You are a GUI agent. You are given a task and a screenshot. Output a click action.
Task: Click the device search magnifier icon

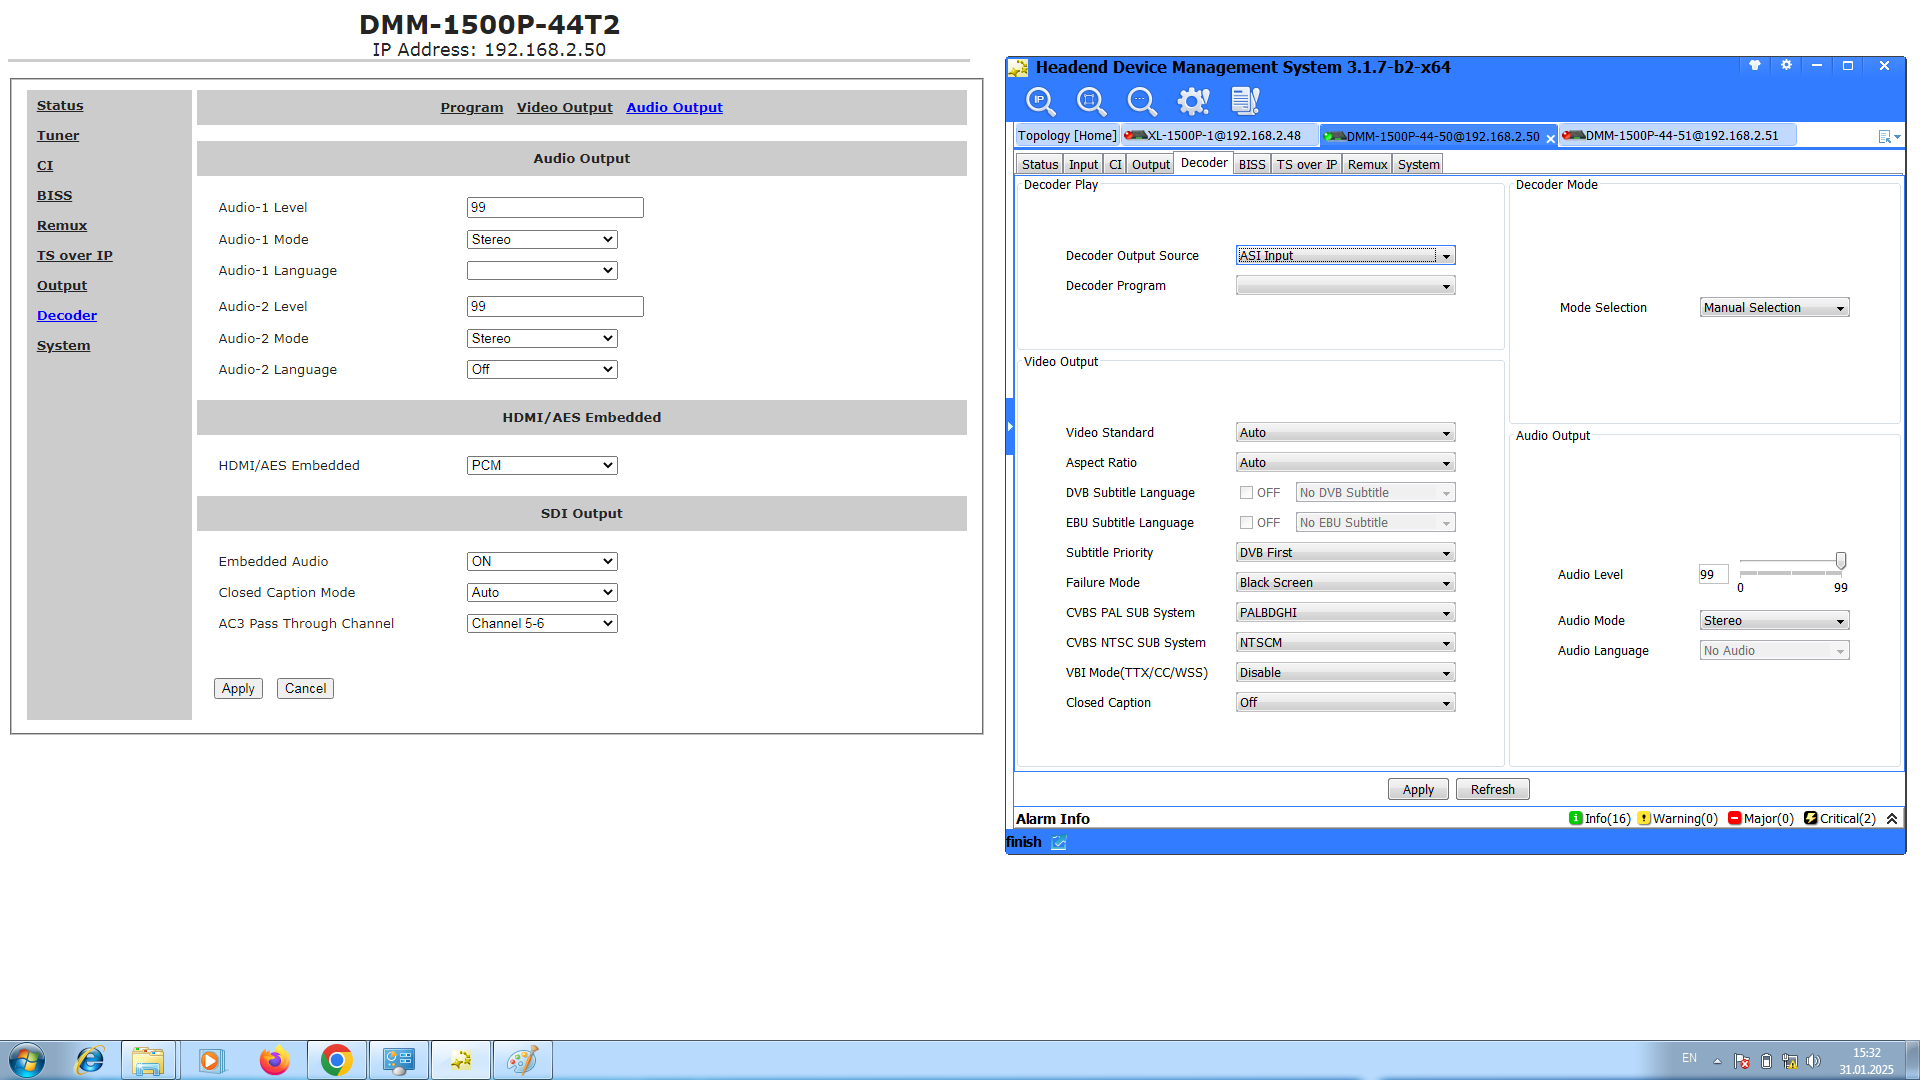tap(1091, 101)
